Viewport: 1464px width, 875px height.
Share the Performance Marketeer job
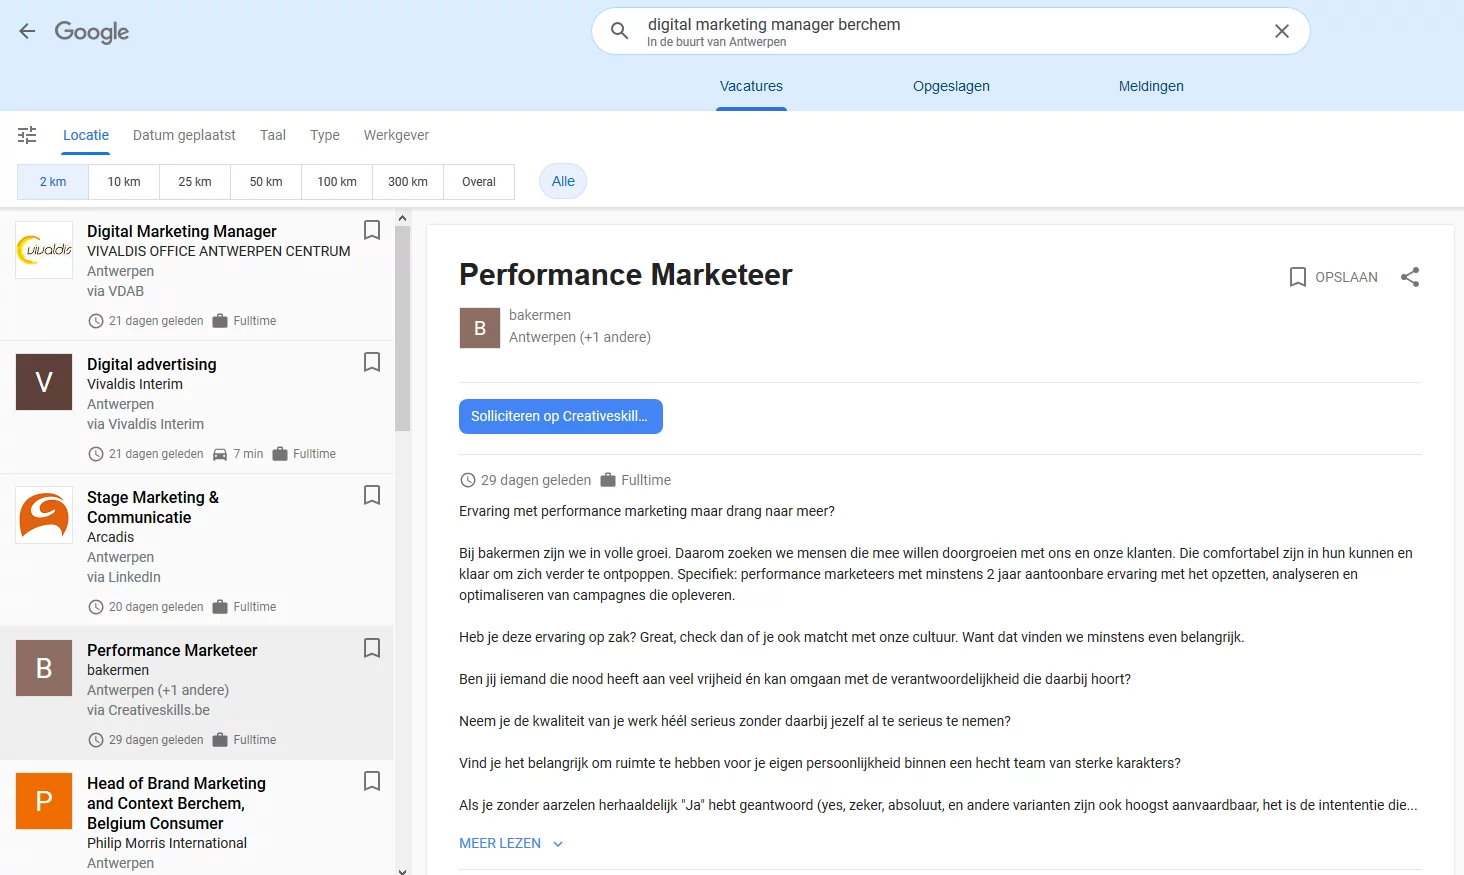click(1410, 277)
